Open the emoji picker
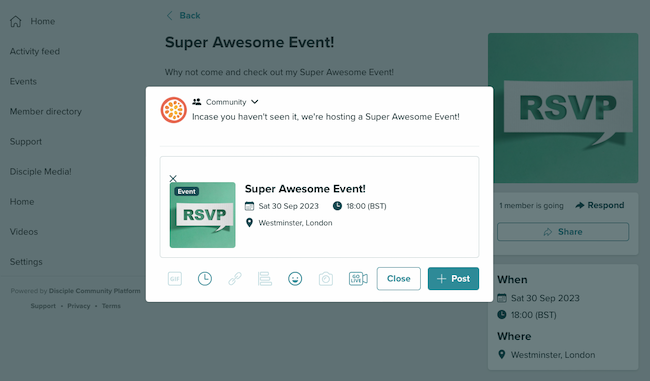The width and height of the screenshot is (650, 381). coord(295,279)
